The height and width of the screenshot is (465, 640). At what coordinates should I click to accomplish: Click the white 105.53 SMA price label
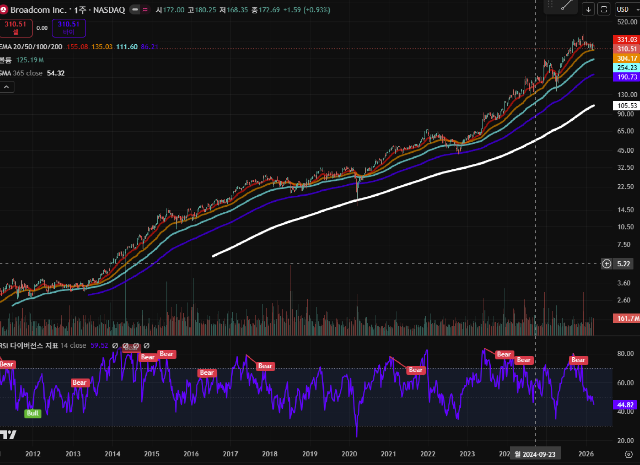tap(627, 106)
